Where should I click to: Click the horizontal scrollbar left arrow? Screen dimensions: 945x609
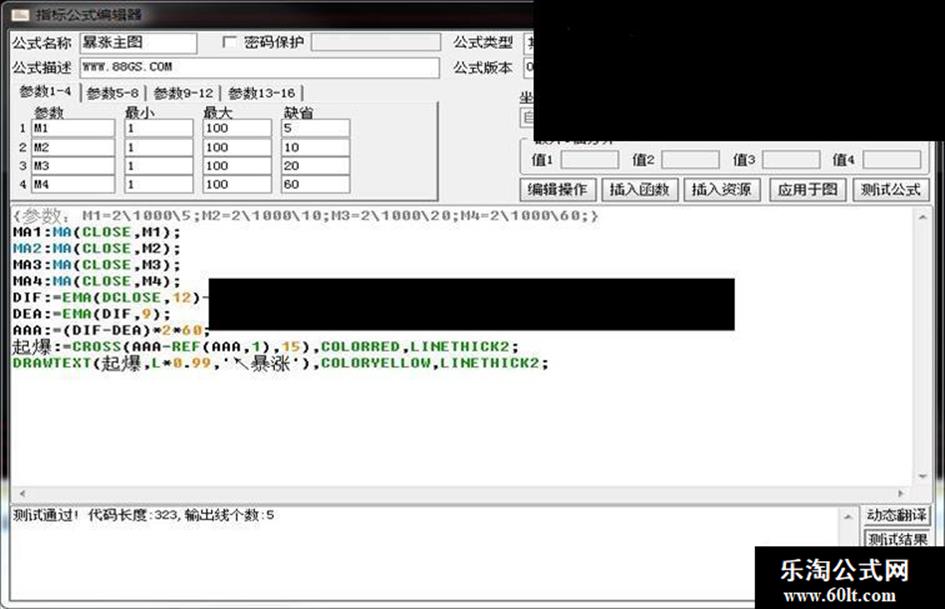coord(22,493)
